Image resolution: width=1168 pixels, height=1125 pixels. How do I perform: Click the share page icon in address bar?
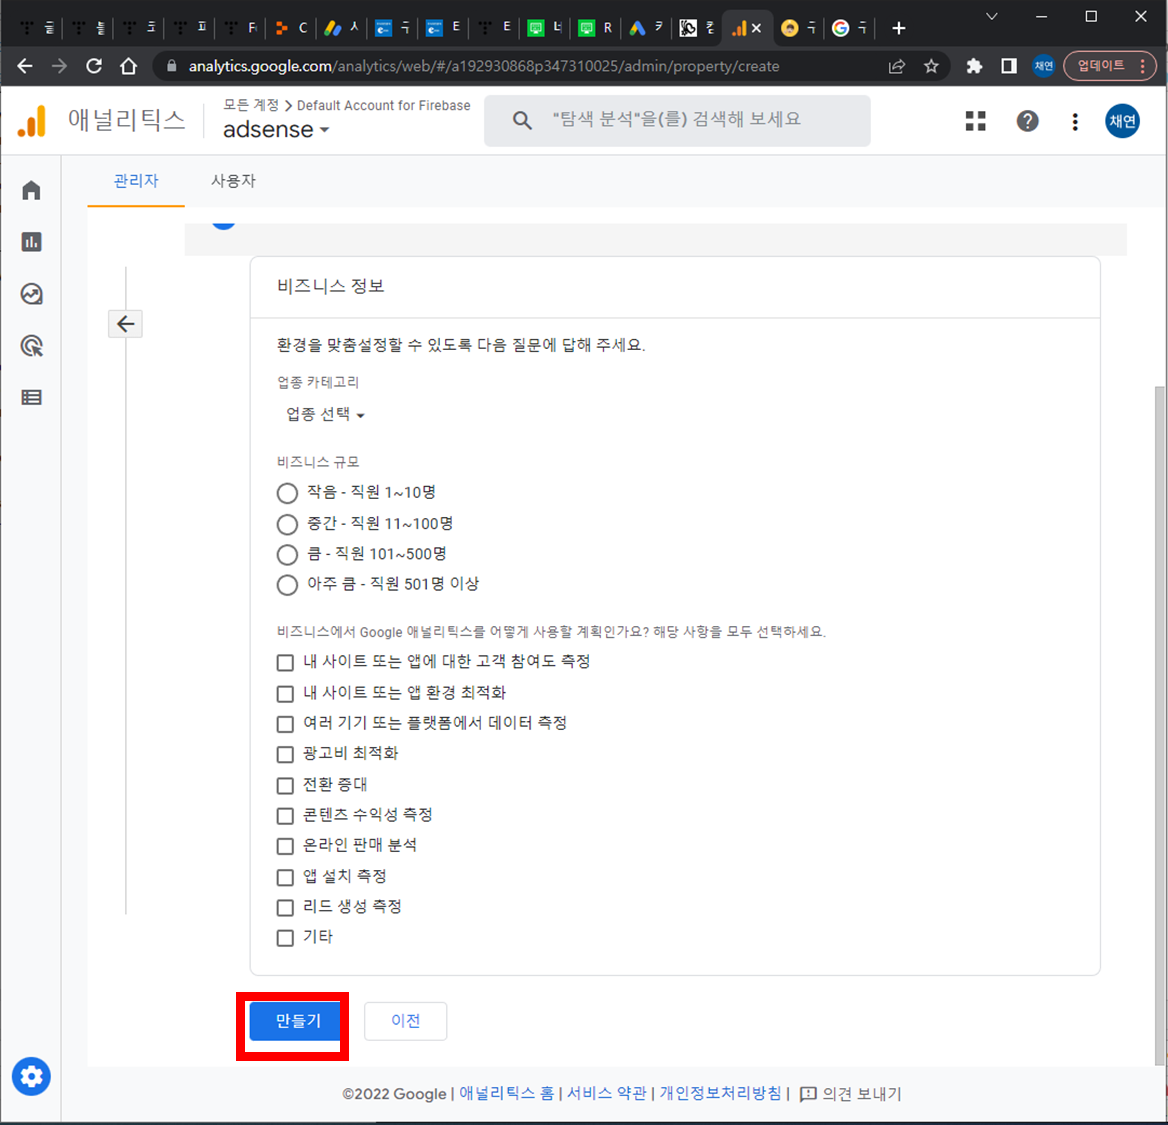click(897, 66)
